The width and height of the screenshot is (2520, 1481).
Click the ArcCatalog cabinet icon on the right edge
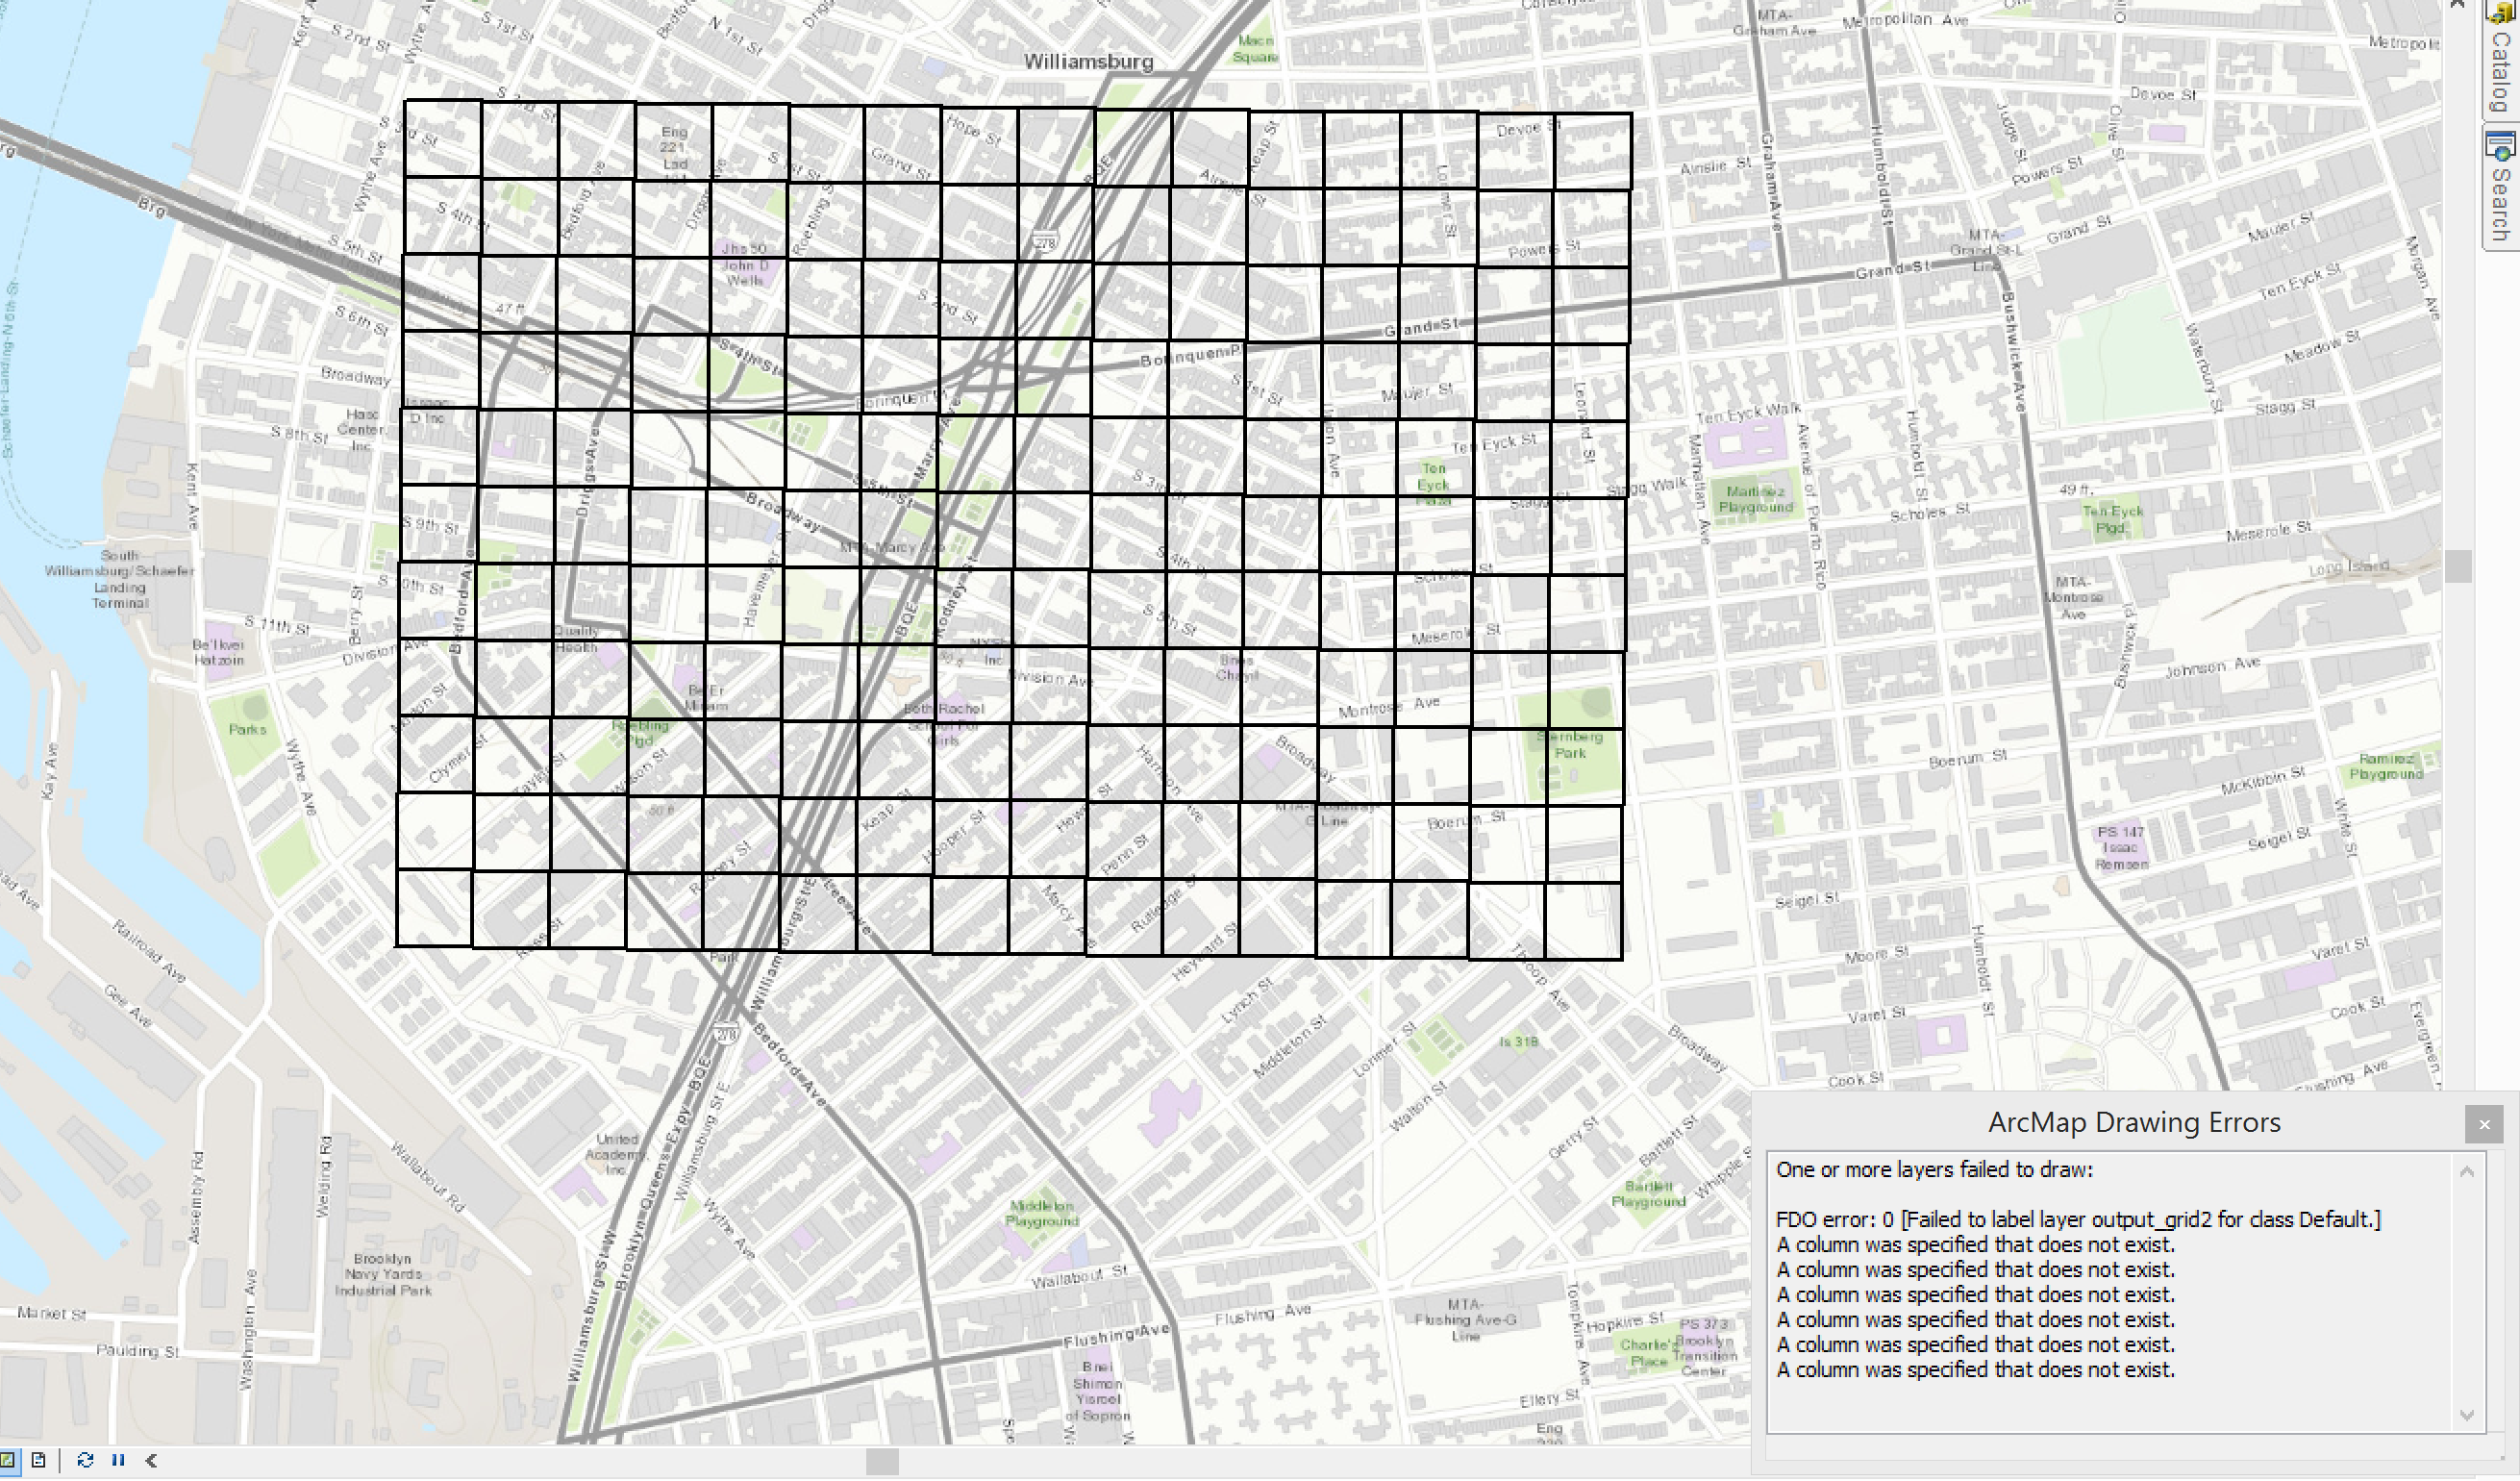click(2503, 13)
